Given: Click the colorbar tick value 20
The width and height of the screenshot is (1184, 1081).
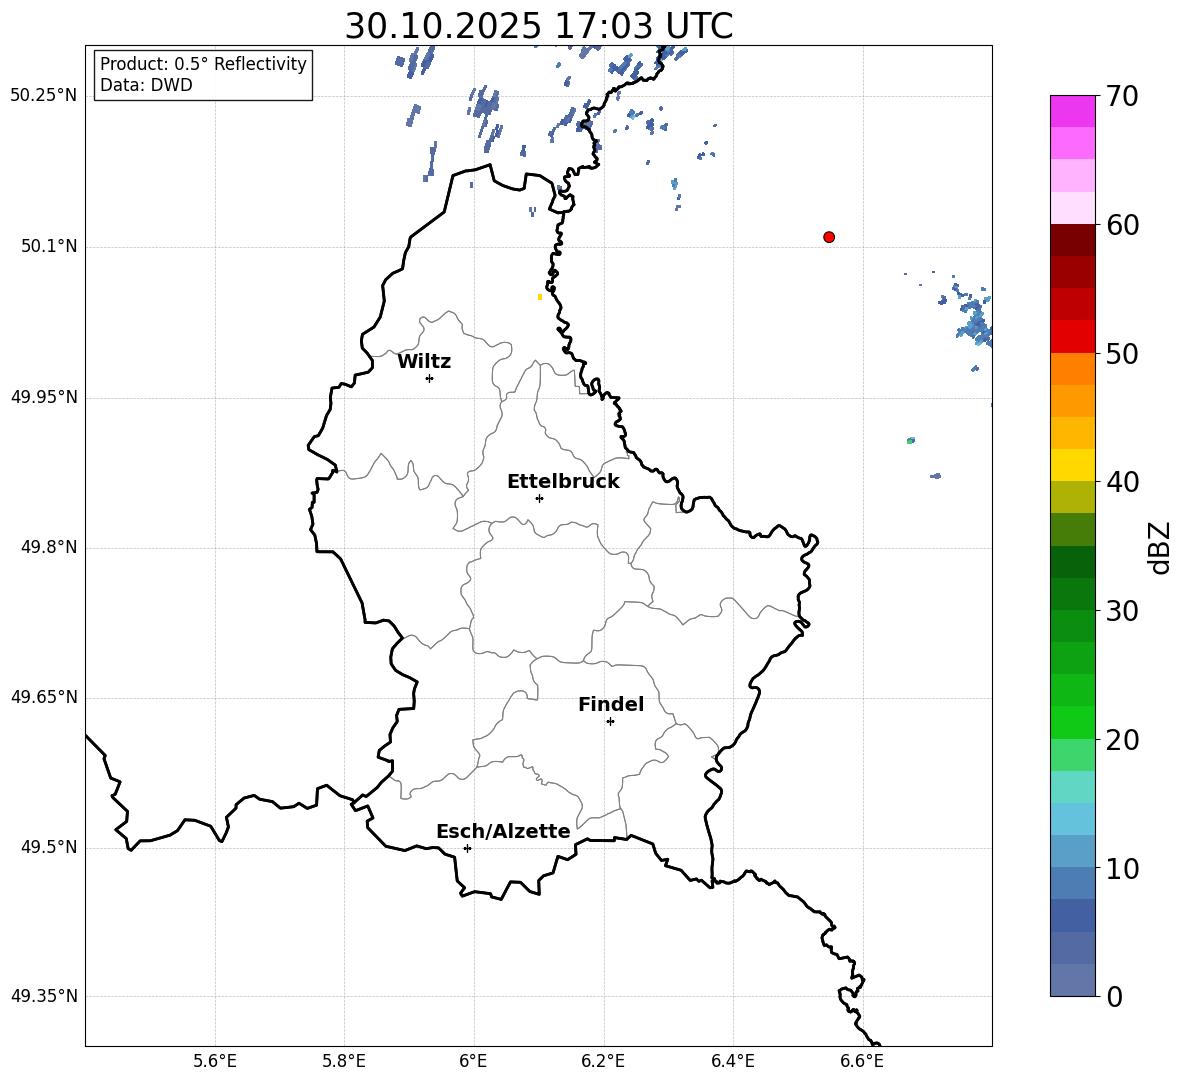Looking at the screenshot, I should pyautogui.click(x=1122, y=740).
